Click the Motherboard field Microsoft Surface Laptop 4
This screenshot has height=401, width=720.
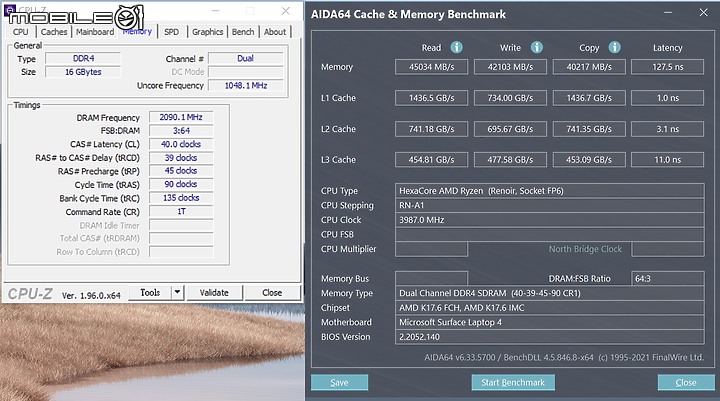(550, 322)
